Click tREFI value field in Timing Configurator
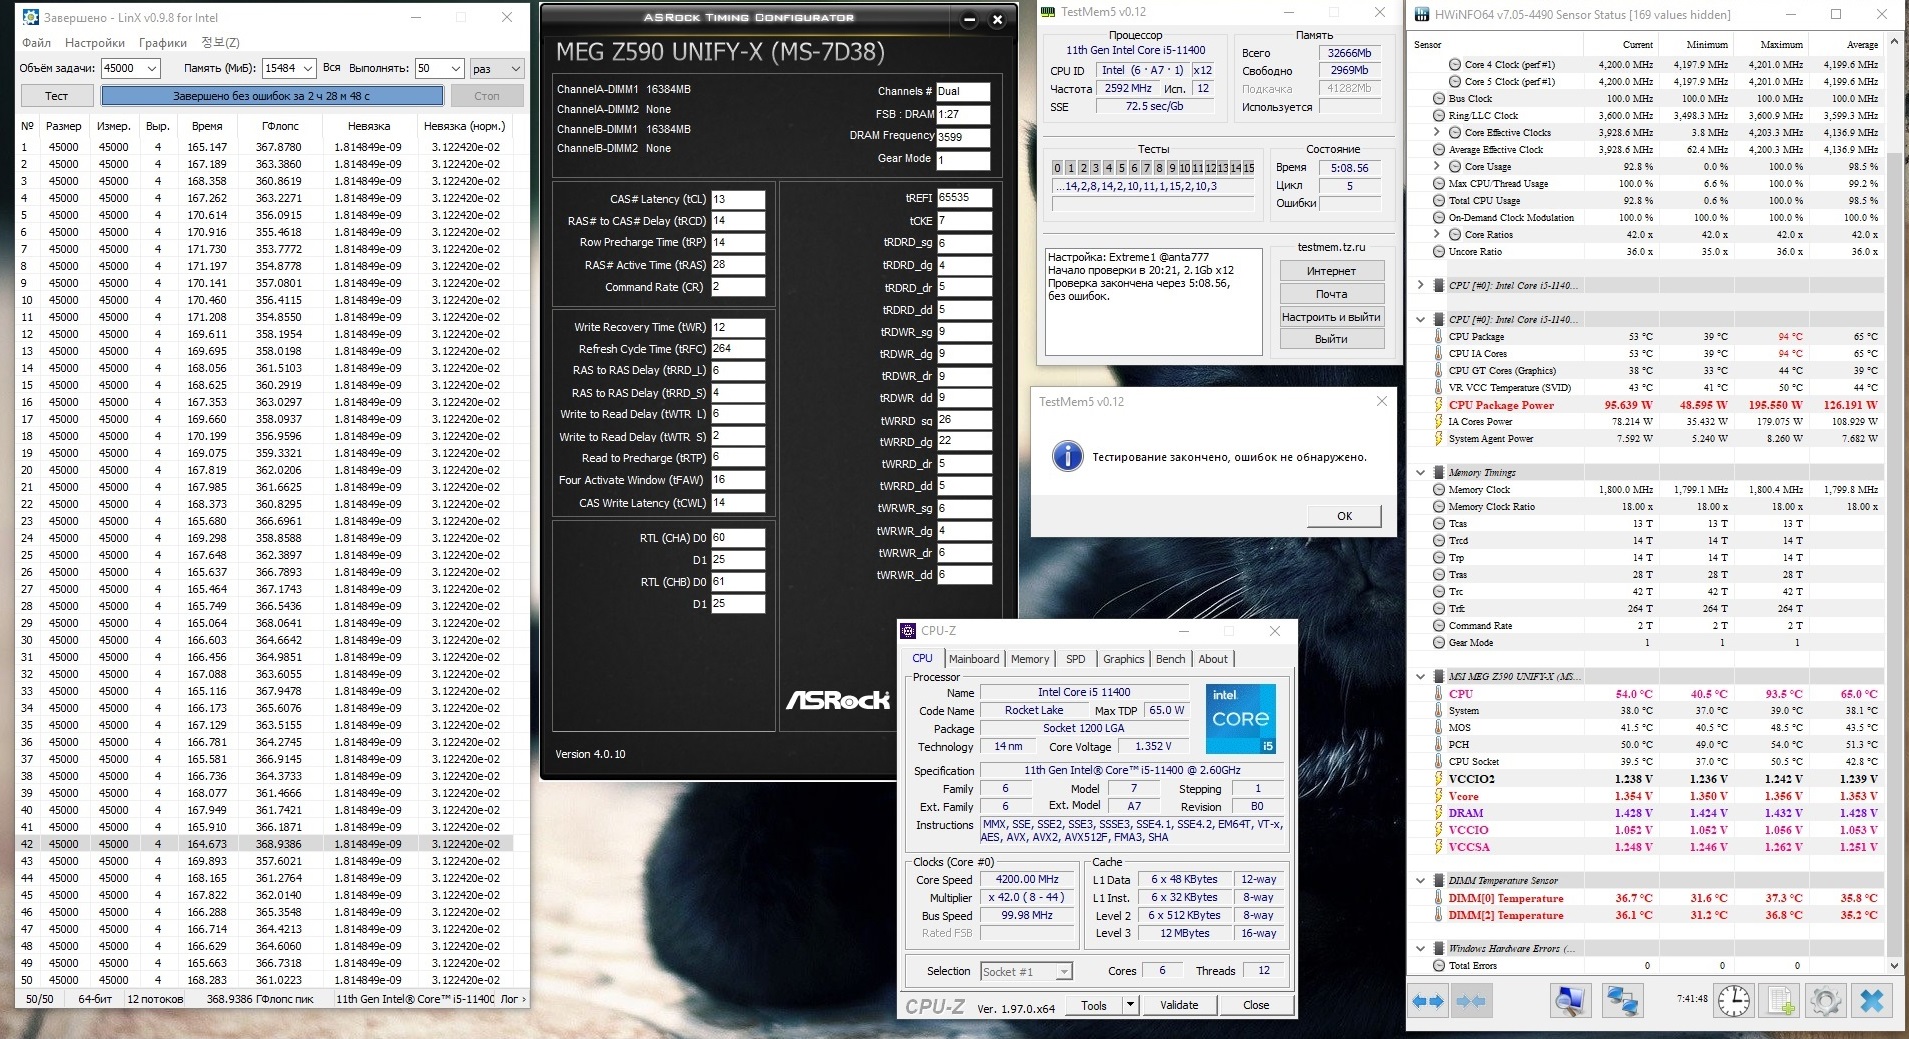Screen dimensions: 1909x1039 click(964, 198)
